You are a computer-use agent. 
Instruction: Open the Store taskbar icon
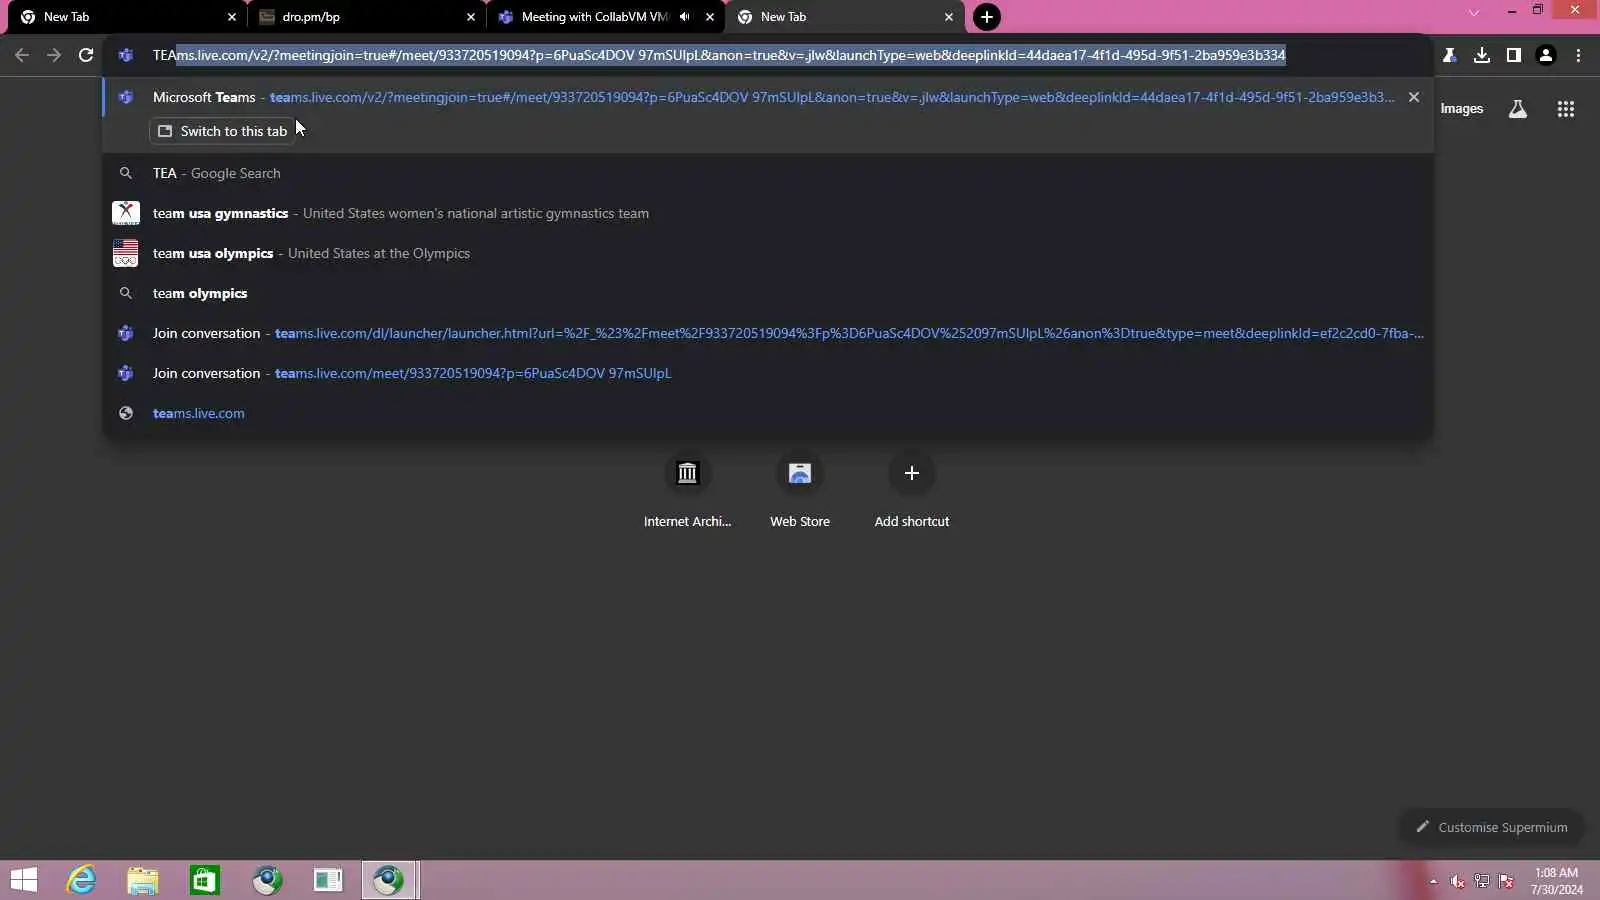coord(205,880)
